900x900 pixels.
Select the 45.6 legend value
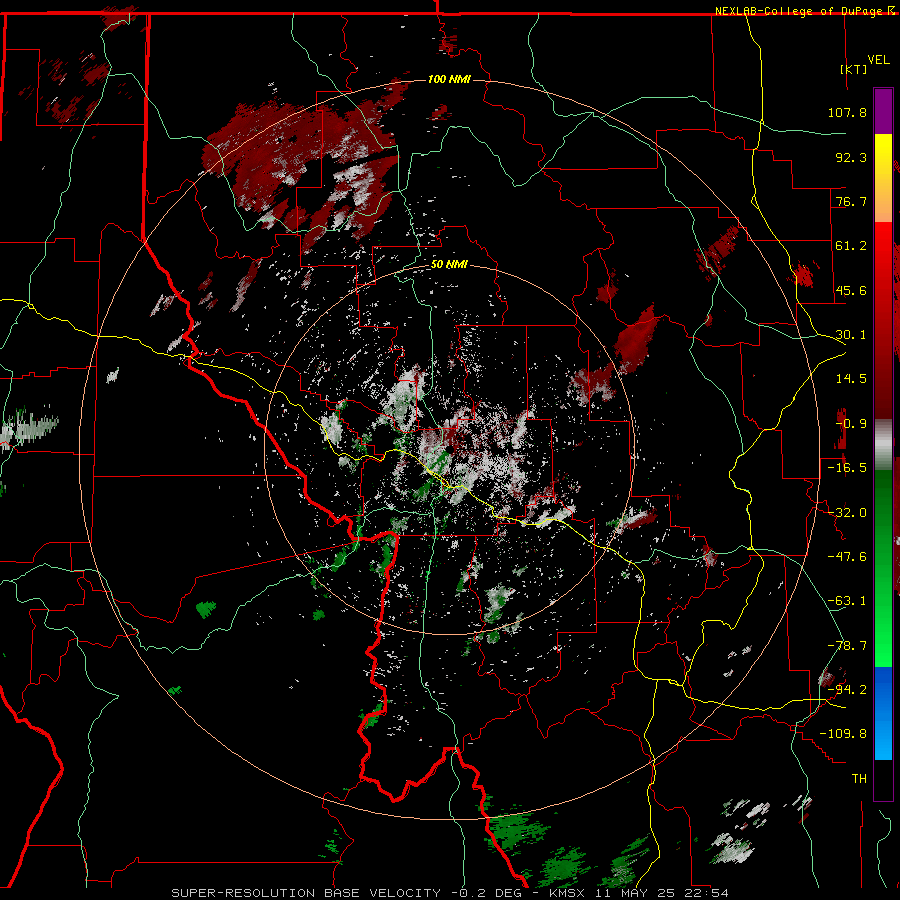(x=851, y=290)
